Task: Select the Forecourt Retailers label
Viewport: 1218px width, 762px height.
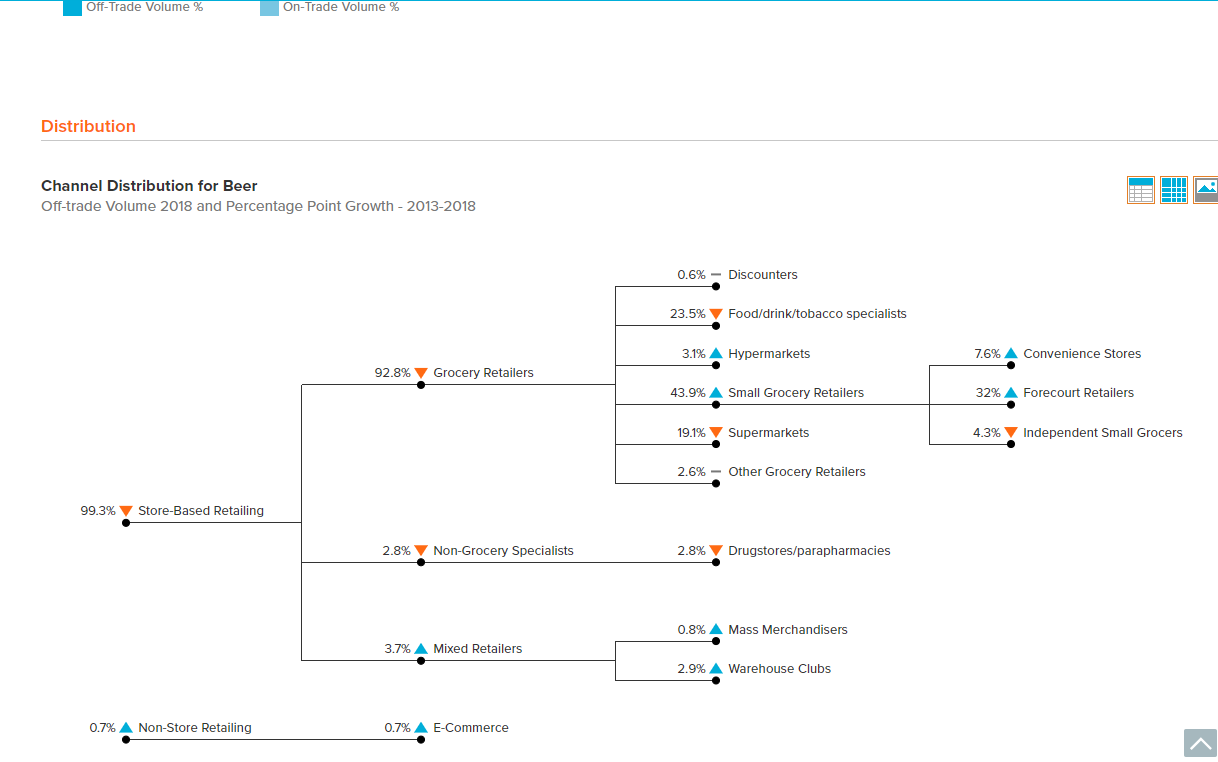Action: [x=1079, y=393]
